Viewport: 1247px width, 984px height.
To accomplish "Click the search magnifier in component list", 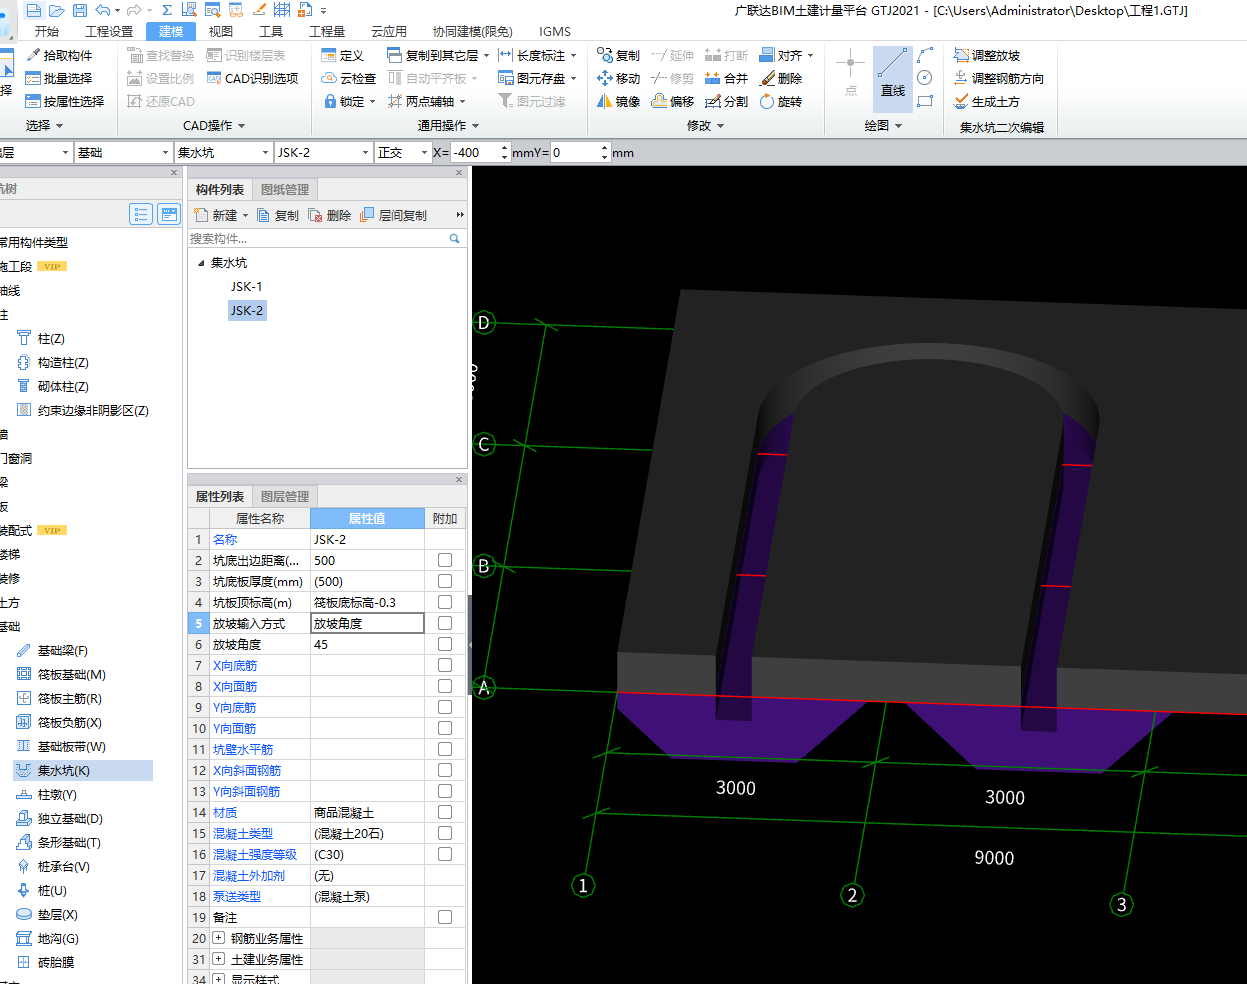I will pos(454,238).
